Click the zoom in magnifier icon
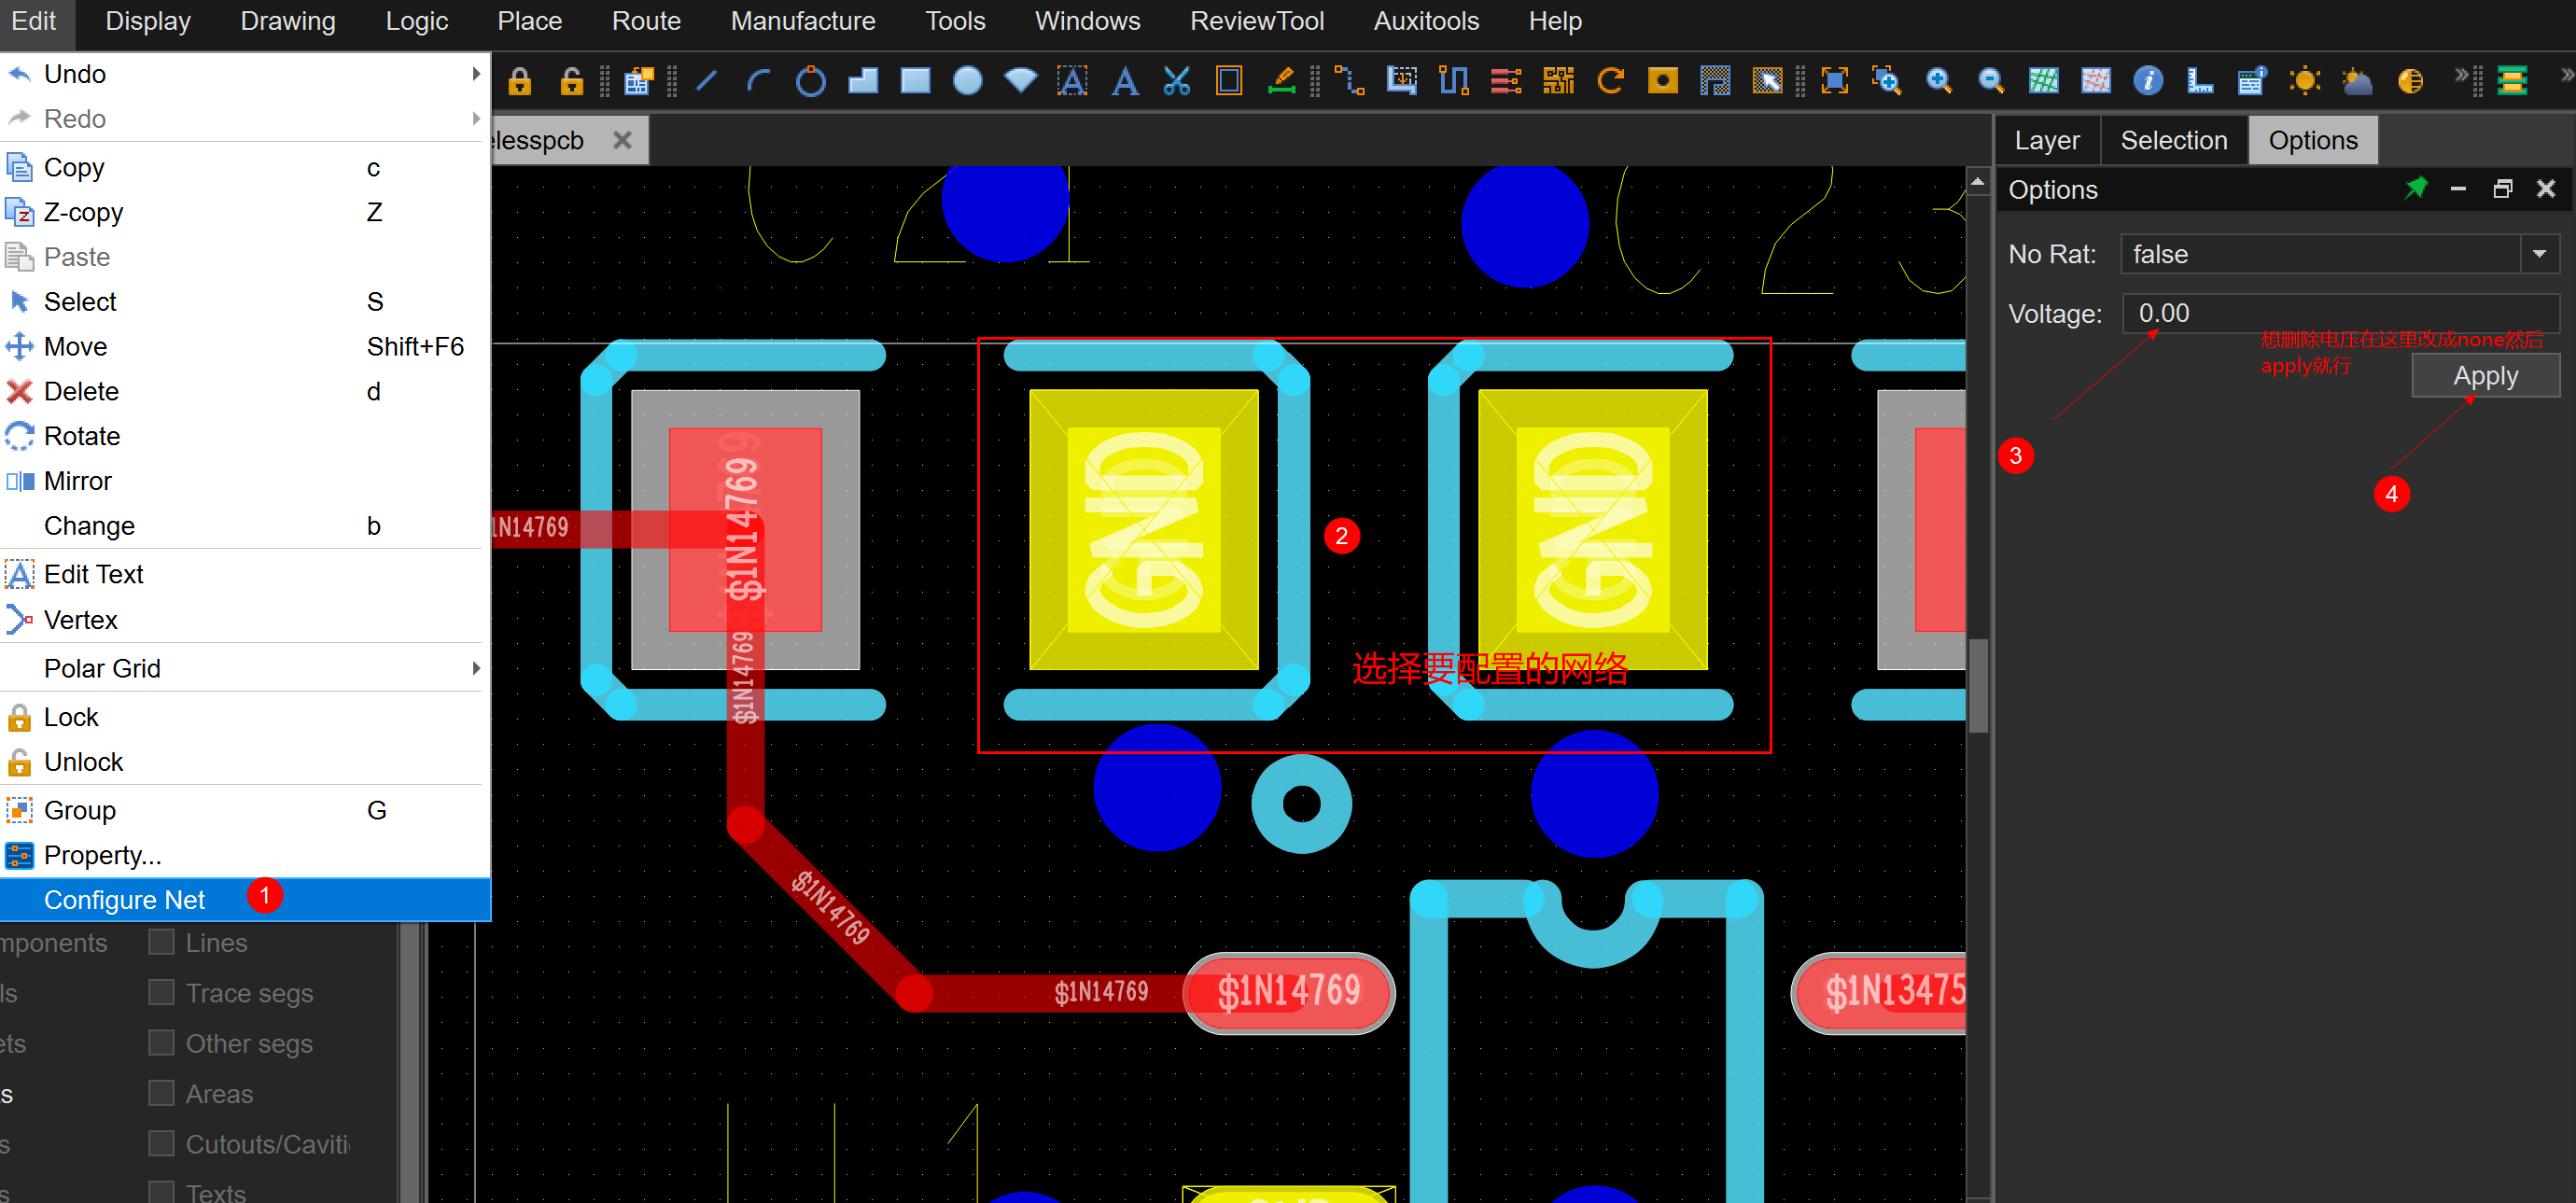This screenshot has height=1203, width=2576. pyautogui.click(x=1938, y=81)
